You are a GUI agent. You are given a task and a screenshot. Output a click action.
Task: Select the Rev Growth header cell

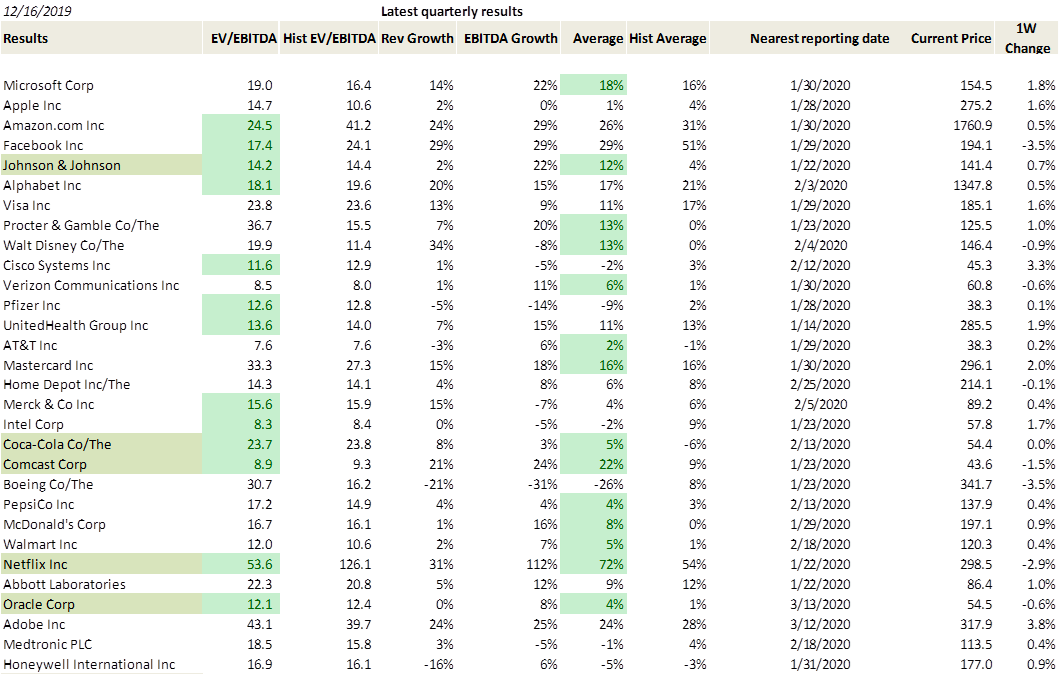pyautogui.click(x=417, y=38)
